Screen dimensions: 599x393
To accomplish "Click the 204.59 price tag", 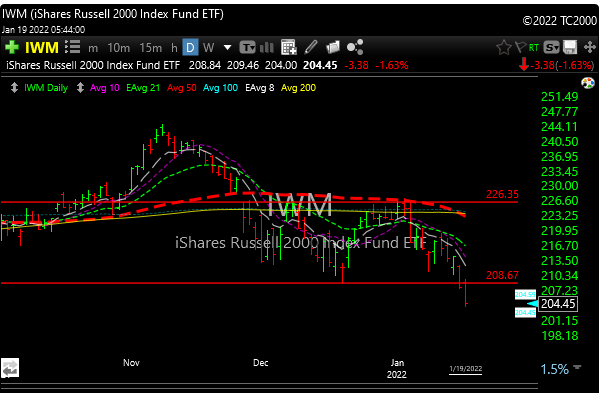I will pyautogui.click(x=525, y=294).
